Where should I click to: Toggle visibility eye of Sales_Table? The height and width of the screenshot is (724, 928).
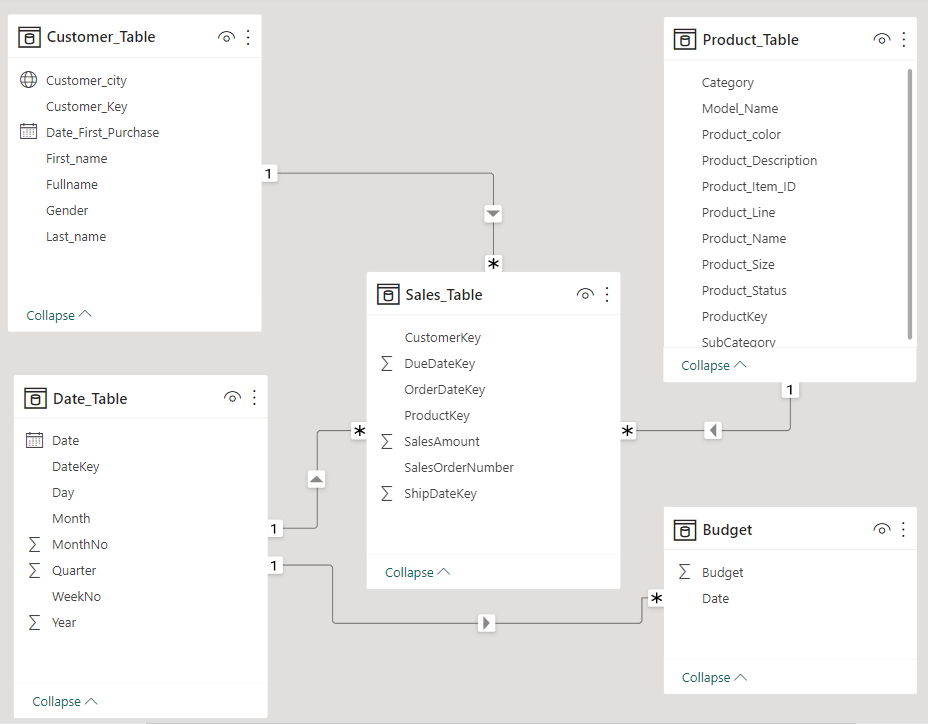(585, 294)
